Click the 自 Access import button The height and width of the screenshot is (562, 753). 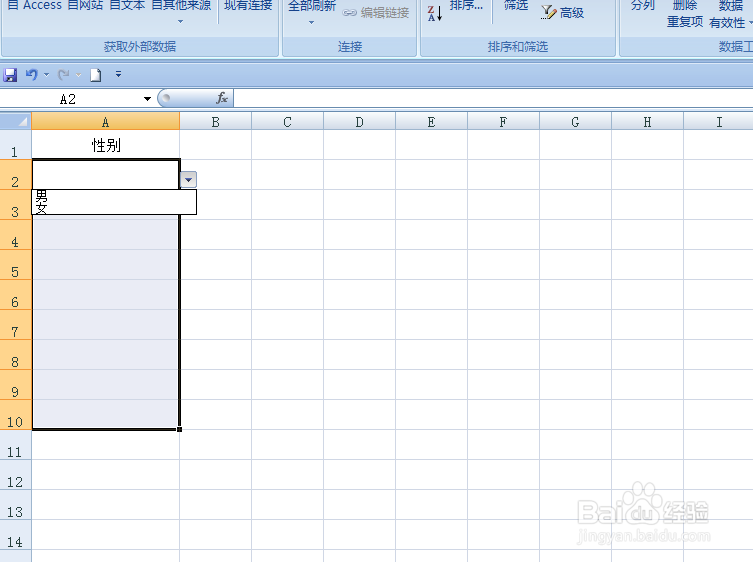click(x=35, y=5)
